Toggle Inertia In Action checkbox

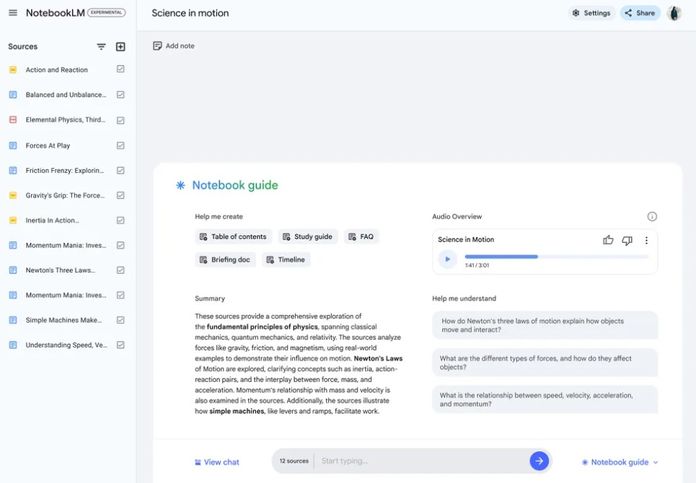tap(120, 220)
